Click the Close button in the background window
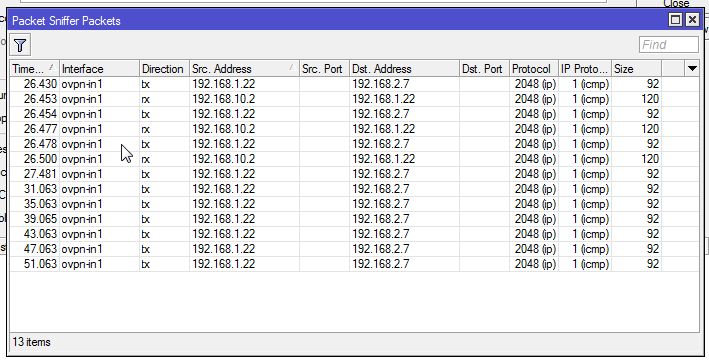This screenshot has height=362, width=709. click(676, 4)
